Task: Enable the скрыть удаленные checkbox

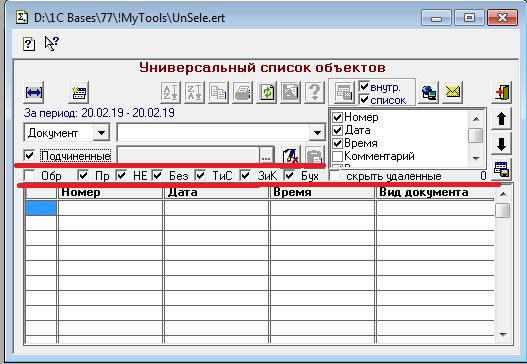Action: point(334,175)
